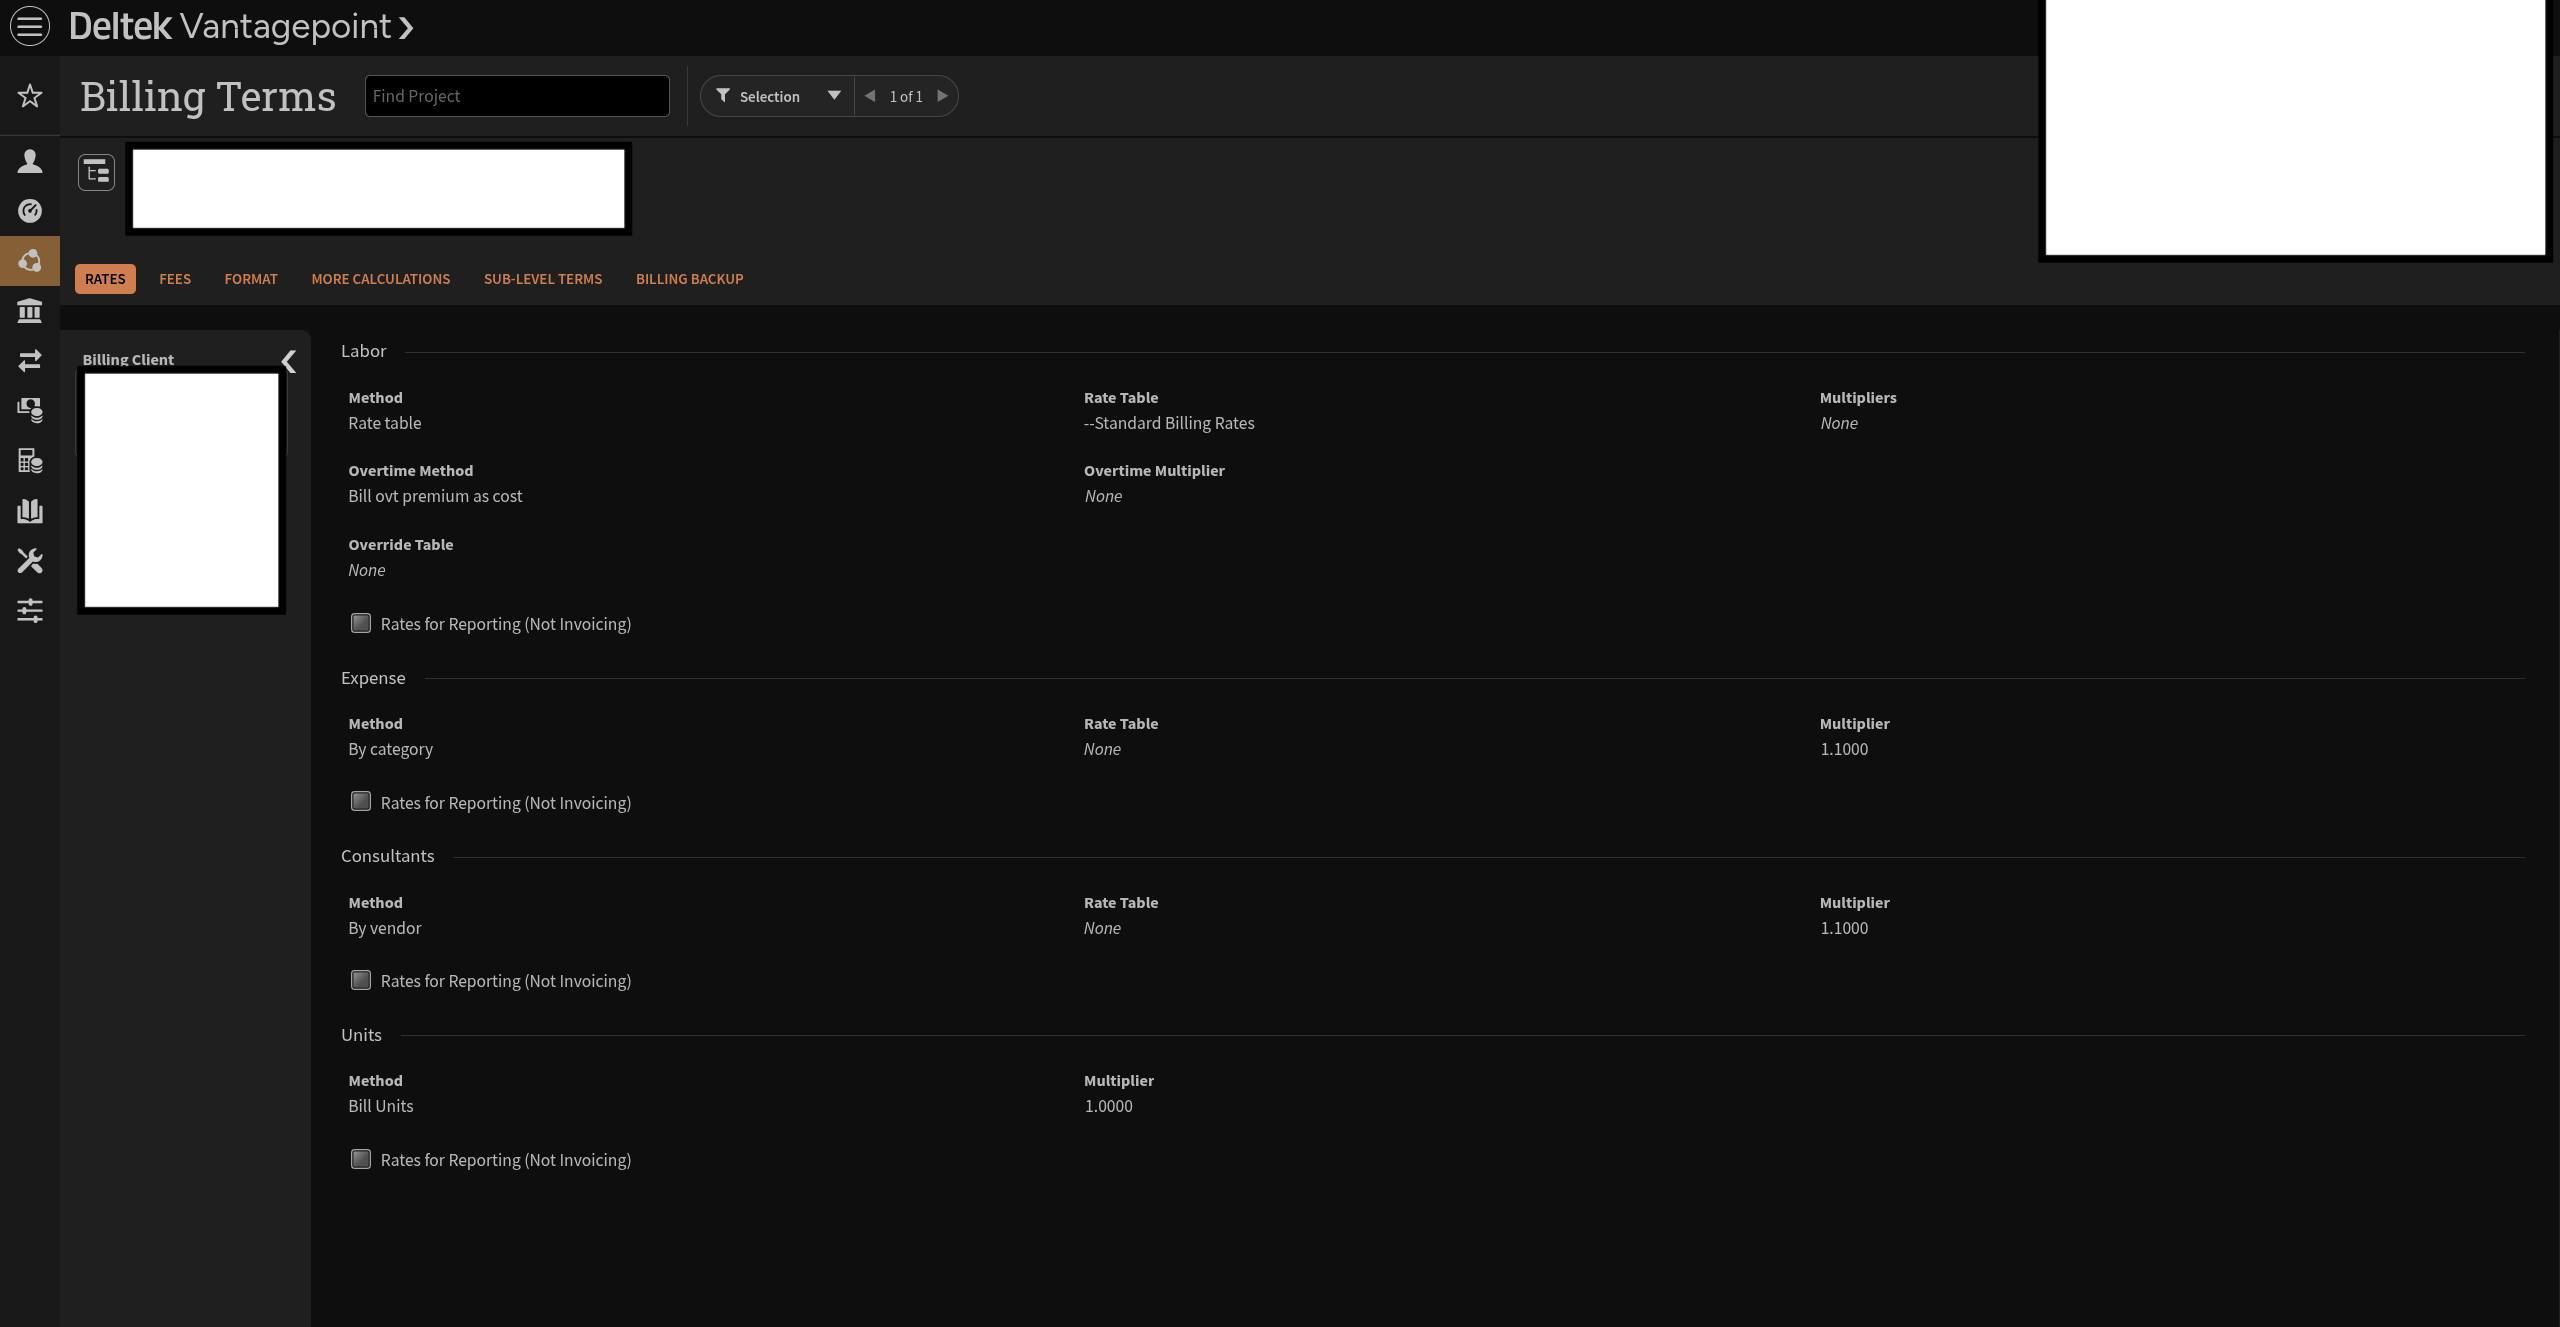Expand the Vantagepoint chevron in header
Image resolution: width=2560 pixels, height=1327 pixels.
click(406, 28)
